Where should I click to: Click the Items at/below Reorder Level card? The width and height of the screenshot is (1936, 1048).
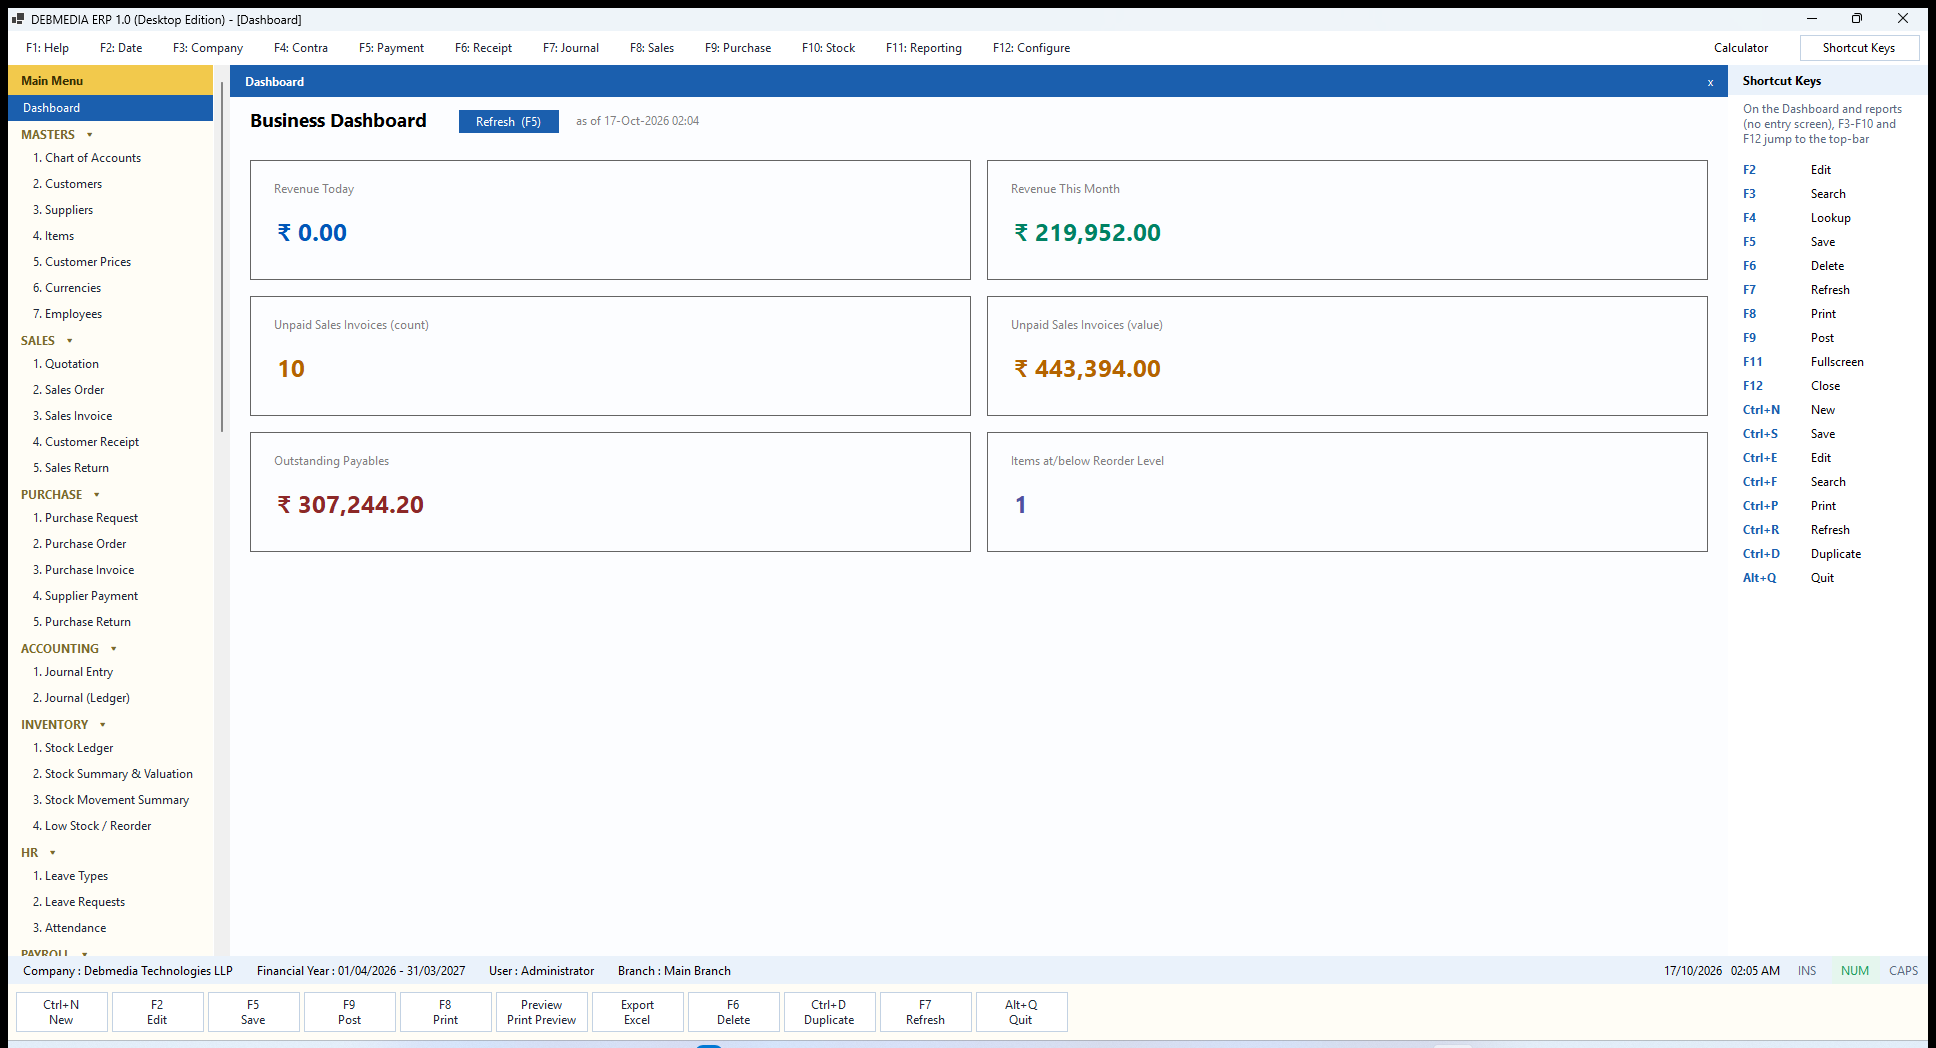click(1347, 492)
